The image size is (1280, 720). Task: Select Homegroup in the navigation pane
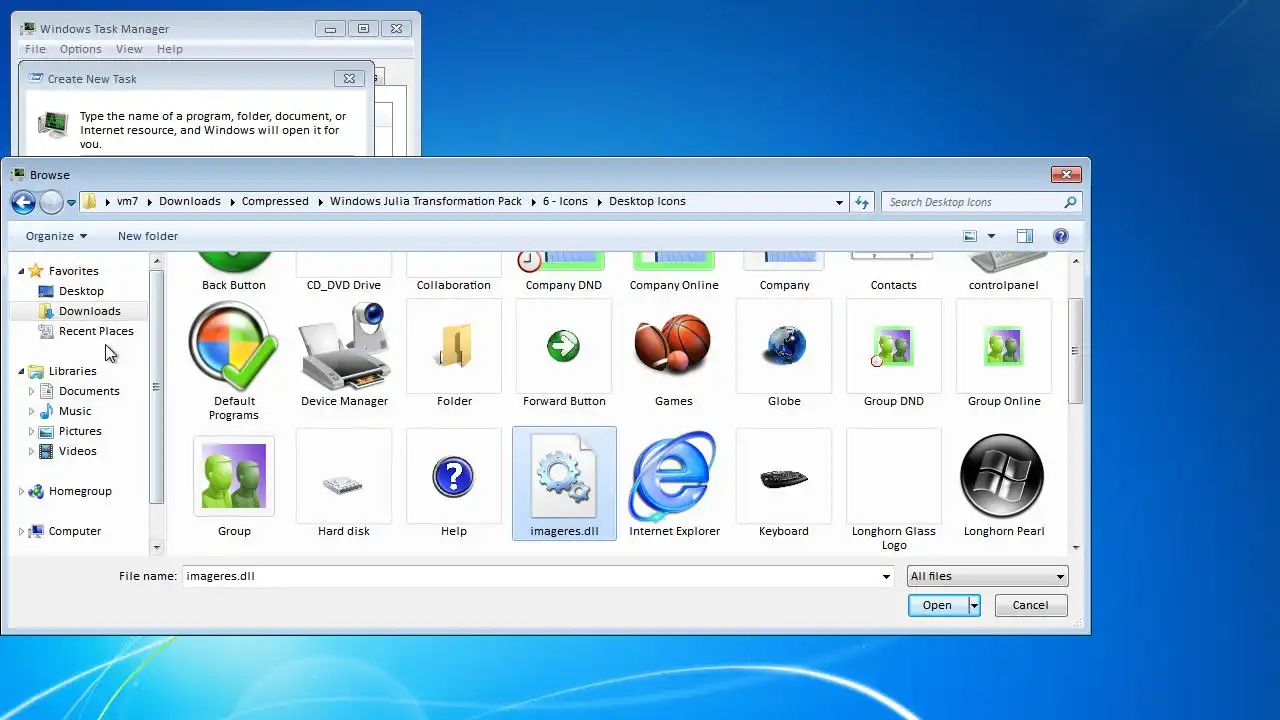click(80, 491)
